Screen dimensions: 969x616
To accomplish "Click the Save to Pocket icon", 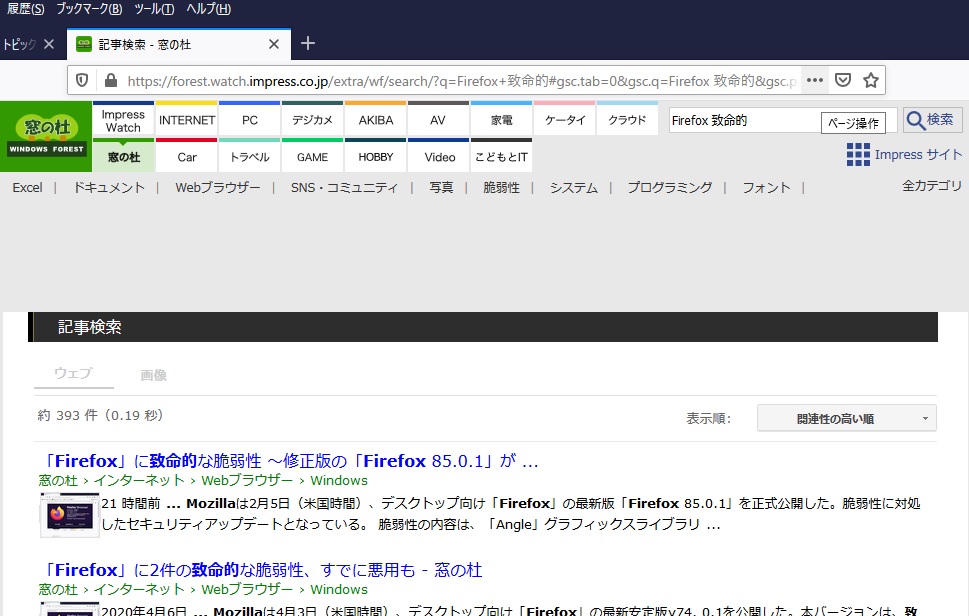I will click(843, 80).
